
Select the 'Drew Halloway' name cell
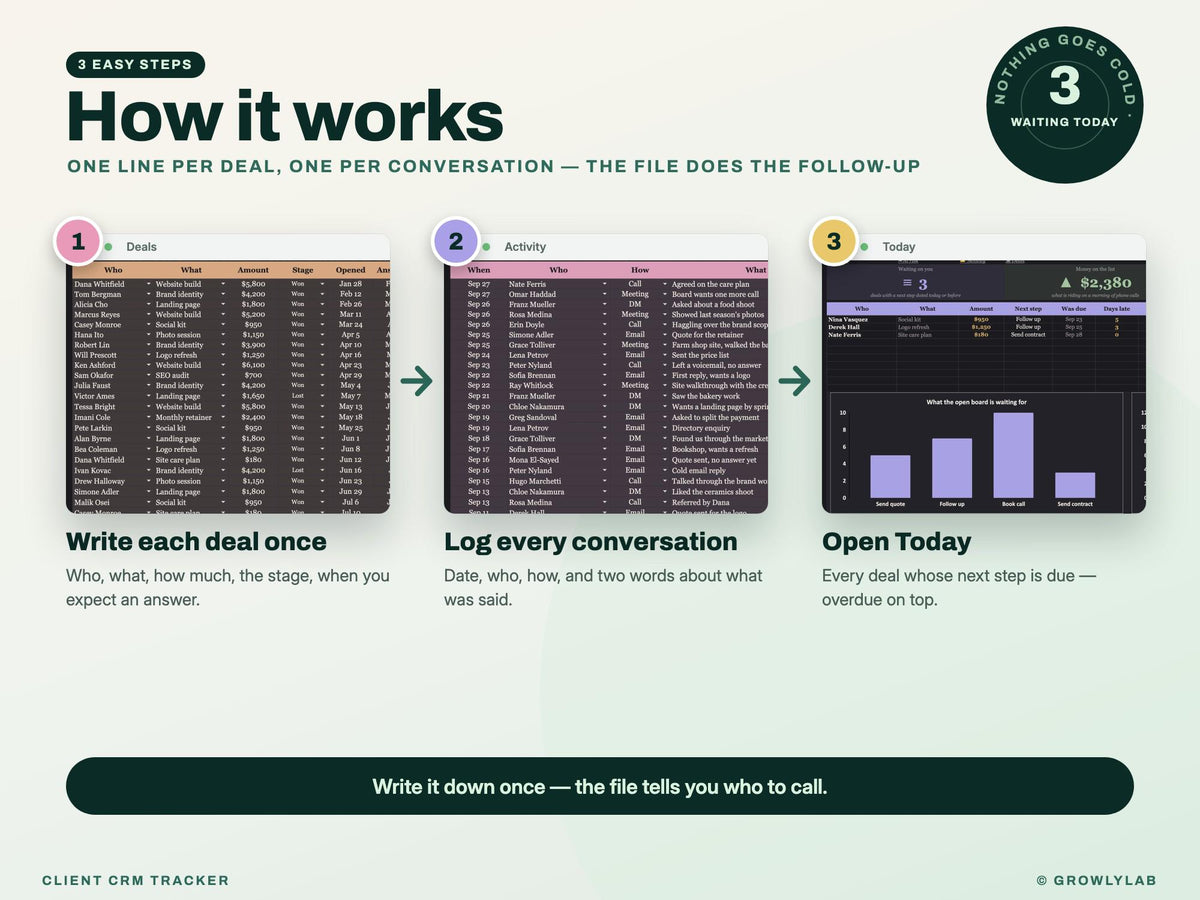(x=99, y=481)
